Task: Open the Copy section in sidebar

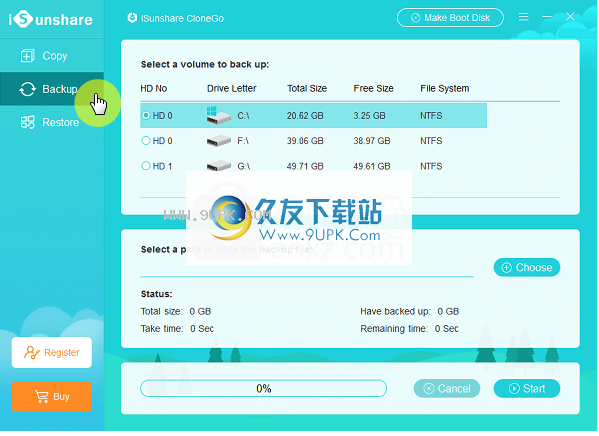Action: [x=52, y=56]
